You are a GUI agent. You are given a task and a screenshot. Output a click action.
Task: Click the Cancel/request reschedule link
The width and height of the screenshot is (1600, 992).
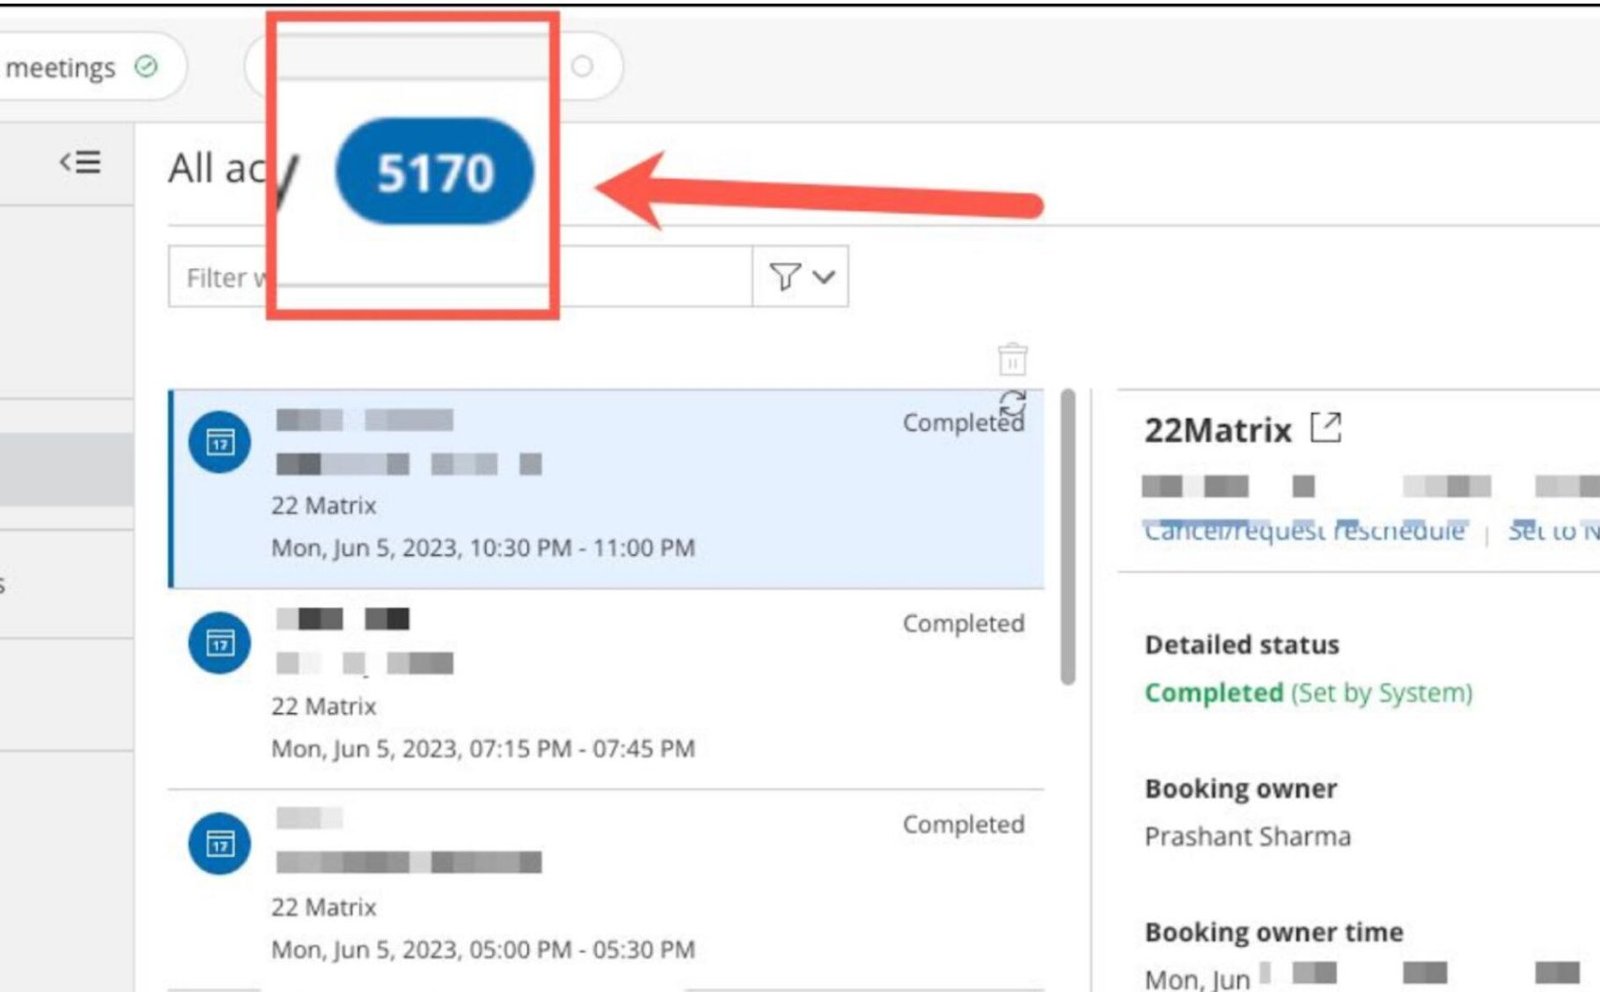(x=1304, y=531)
